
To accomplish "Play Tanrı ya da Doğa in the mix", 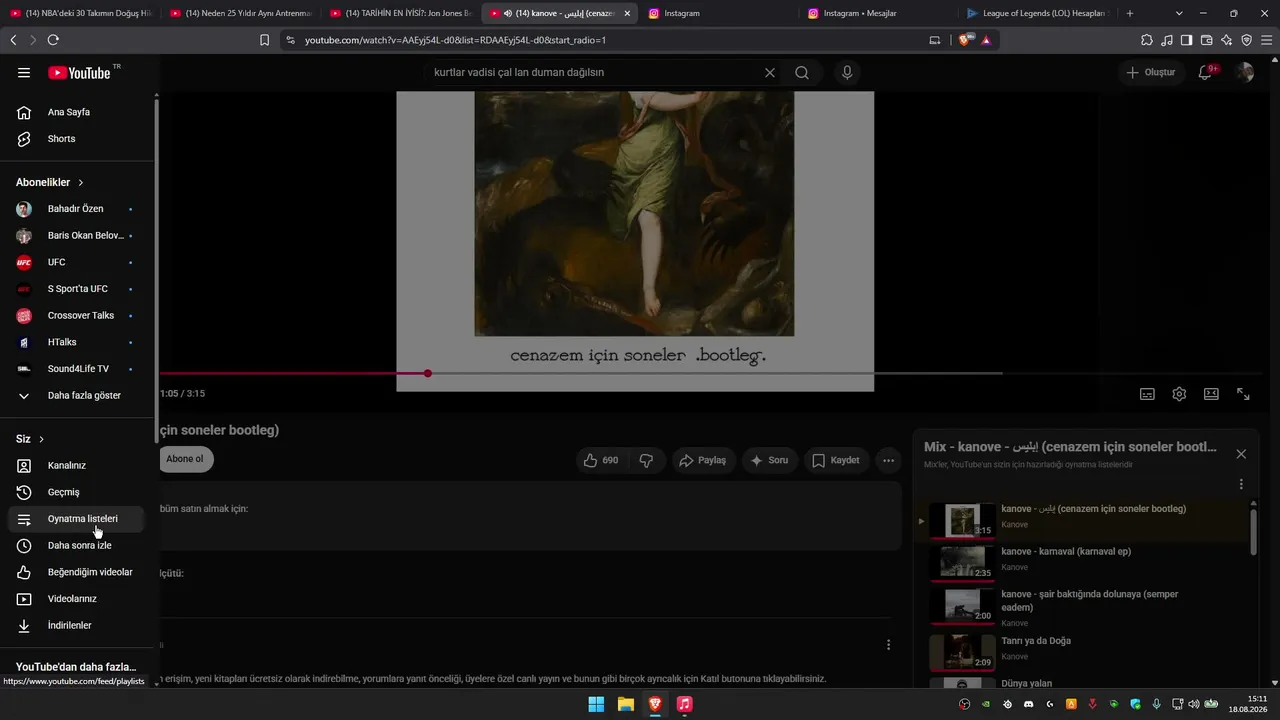I will (x=1085, y=650).
